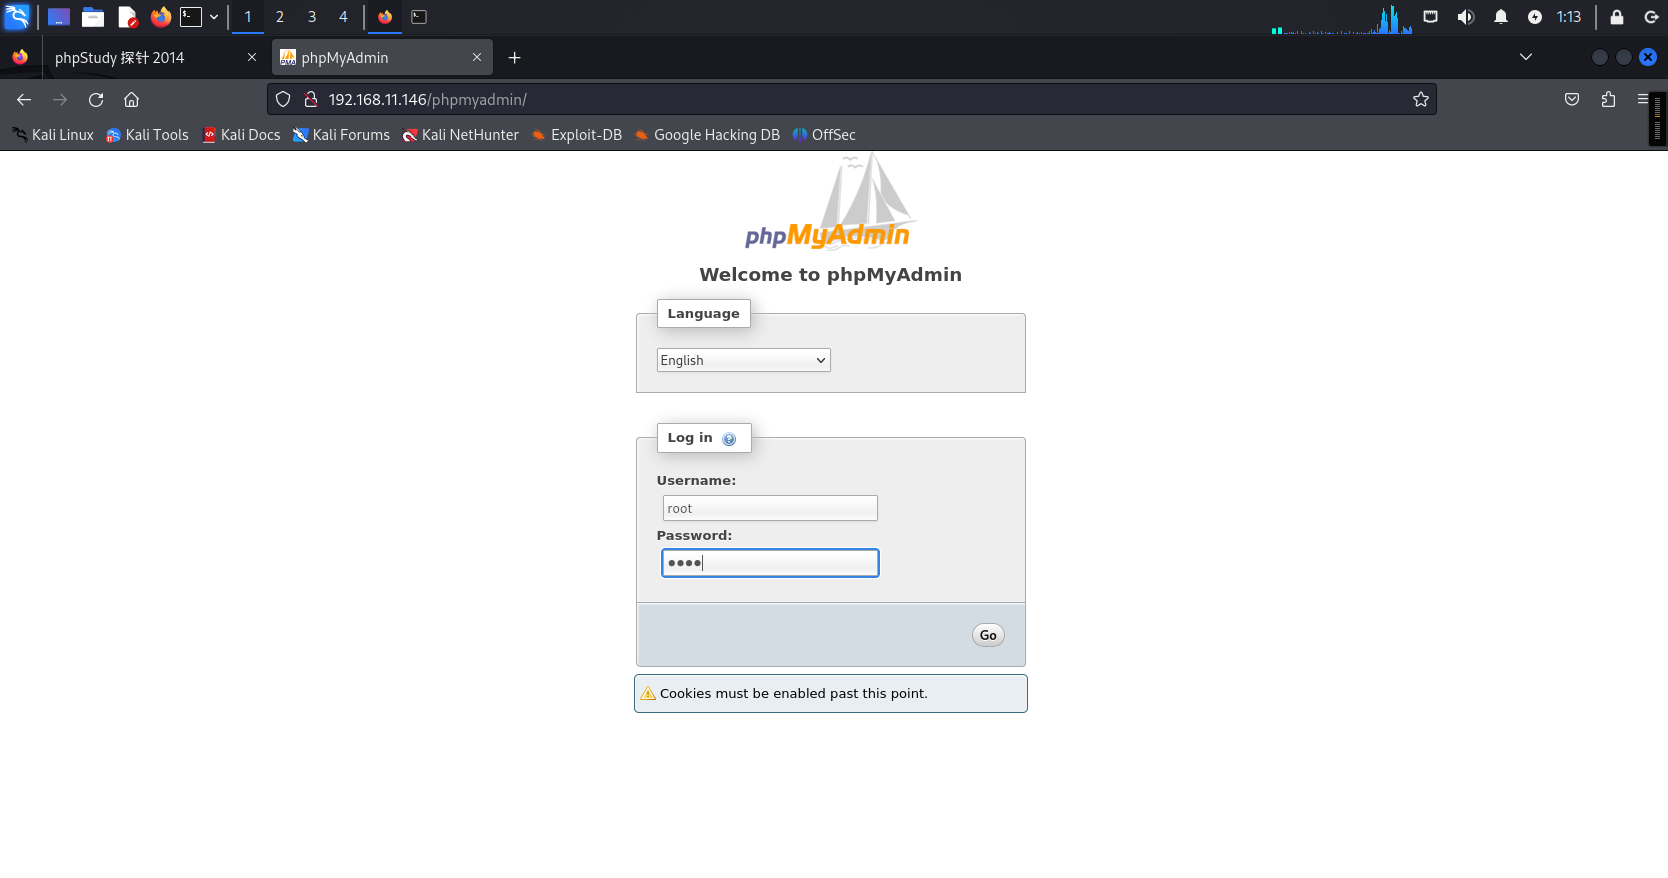
Task: Open the Pocket save icon
Action: point(1572,100)
